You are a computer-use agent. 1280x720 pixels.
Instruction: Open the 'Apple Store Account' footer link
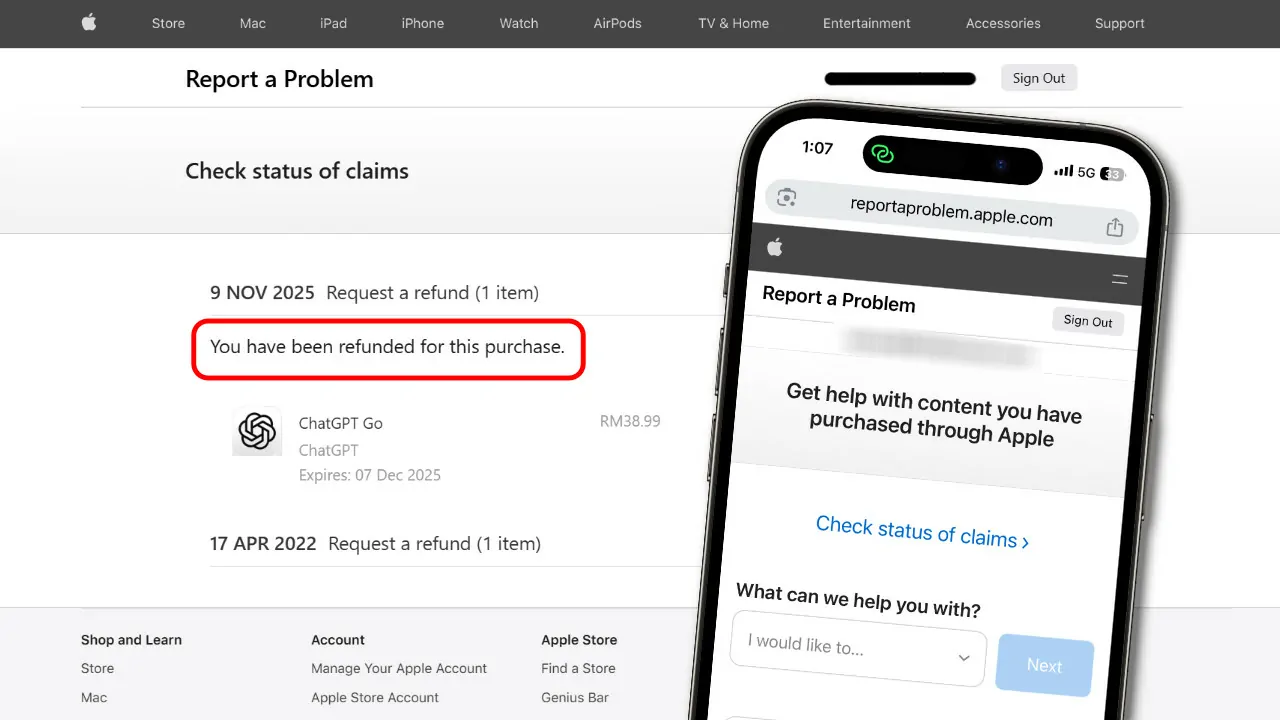click(374, 697)
